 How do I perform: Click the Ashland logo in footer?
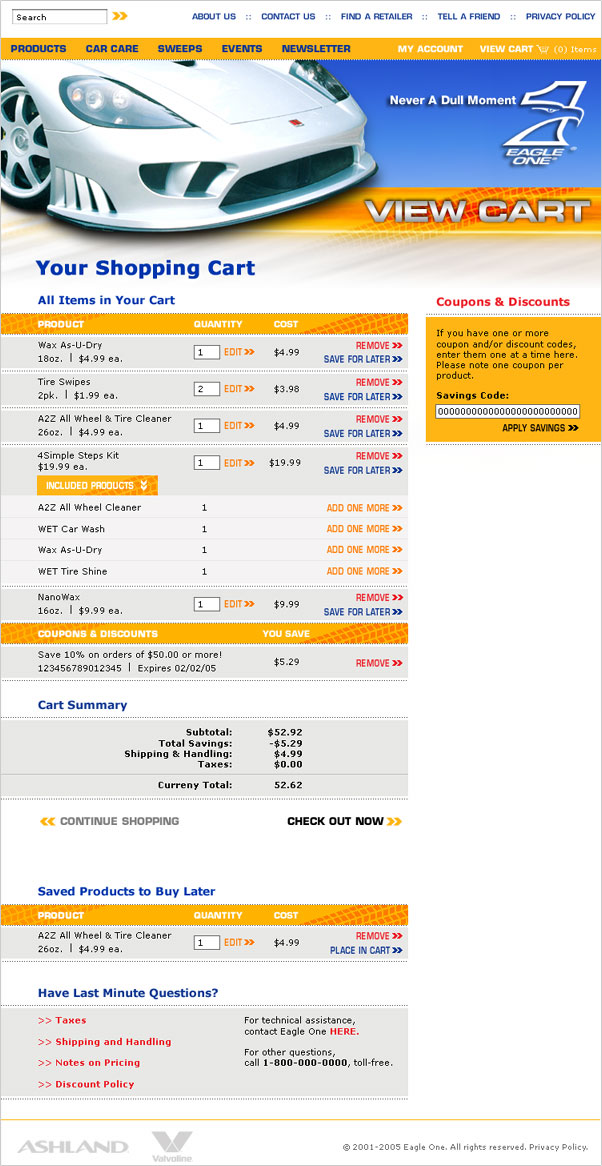[x=73, y=1146]
